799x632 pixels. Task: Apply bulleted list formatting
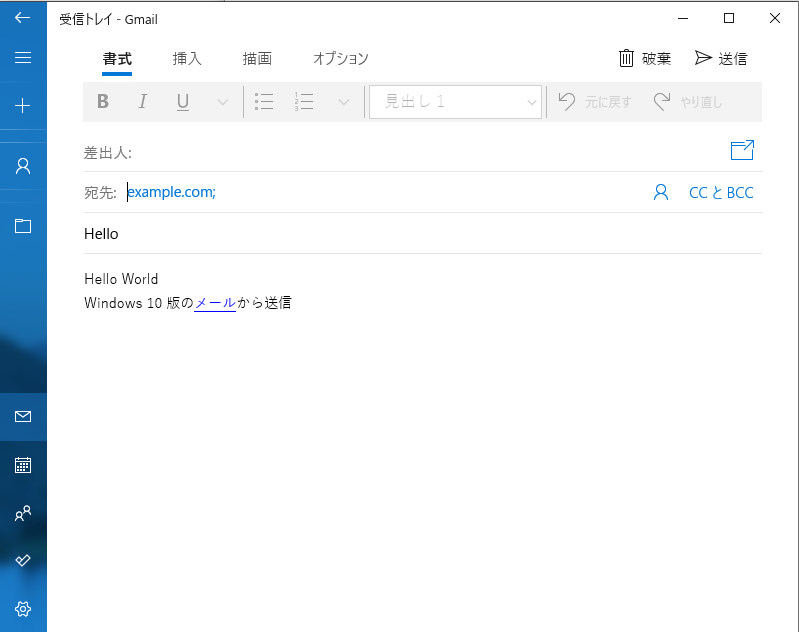(x=263, y=102)
